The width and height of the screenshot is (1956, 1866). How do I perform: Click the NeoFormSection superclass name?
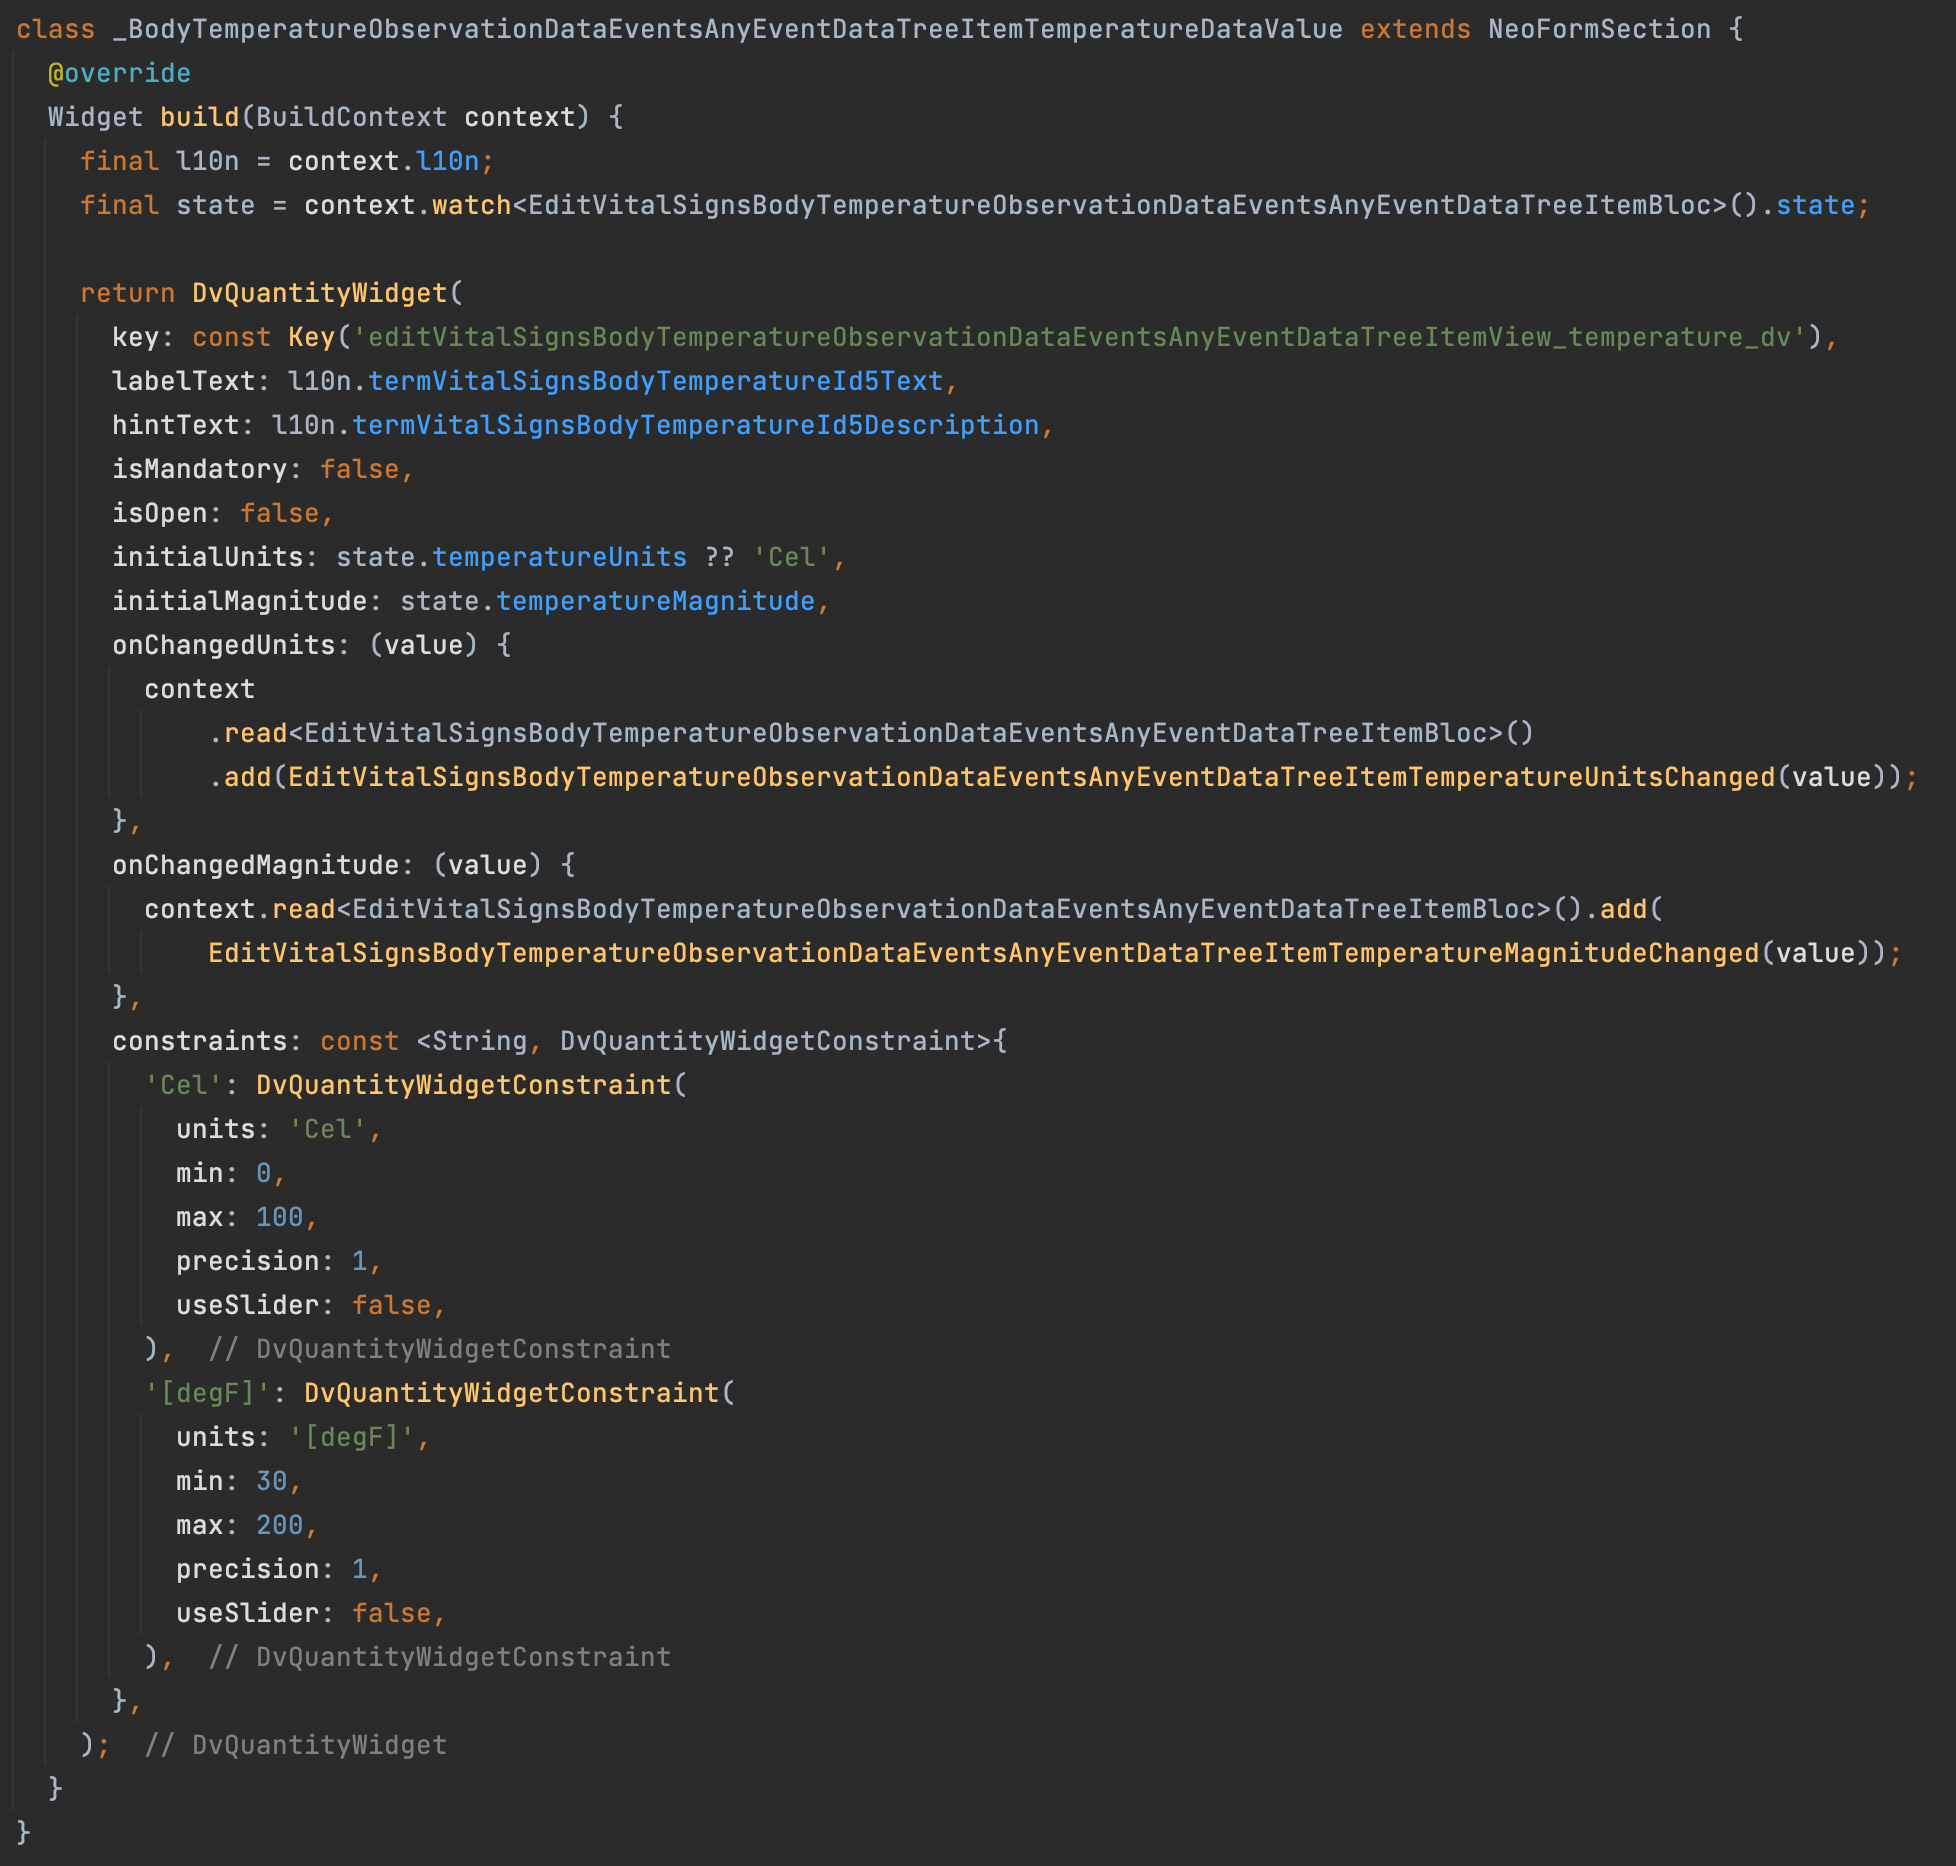(x=1599, y=29)
